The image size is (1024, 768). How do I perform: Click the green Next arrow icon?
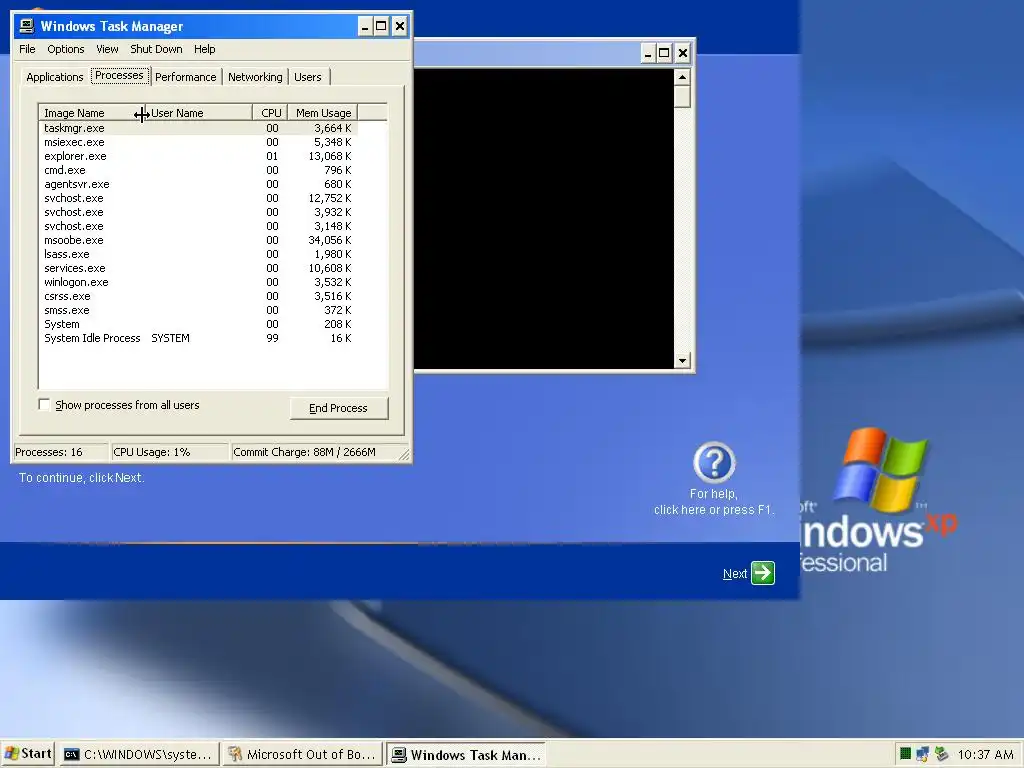click(763, 573)
